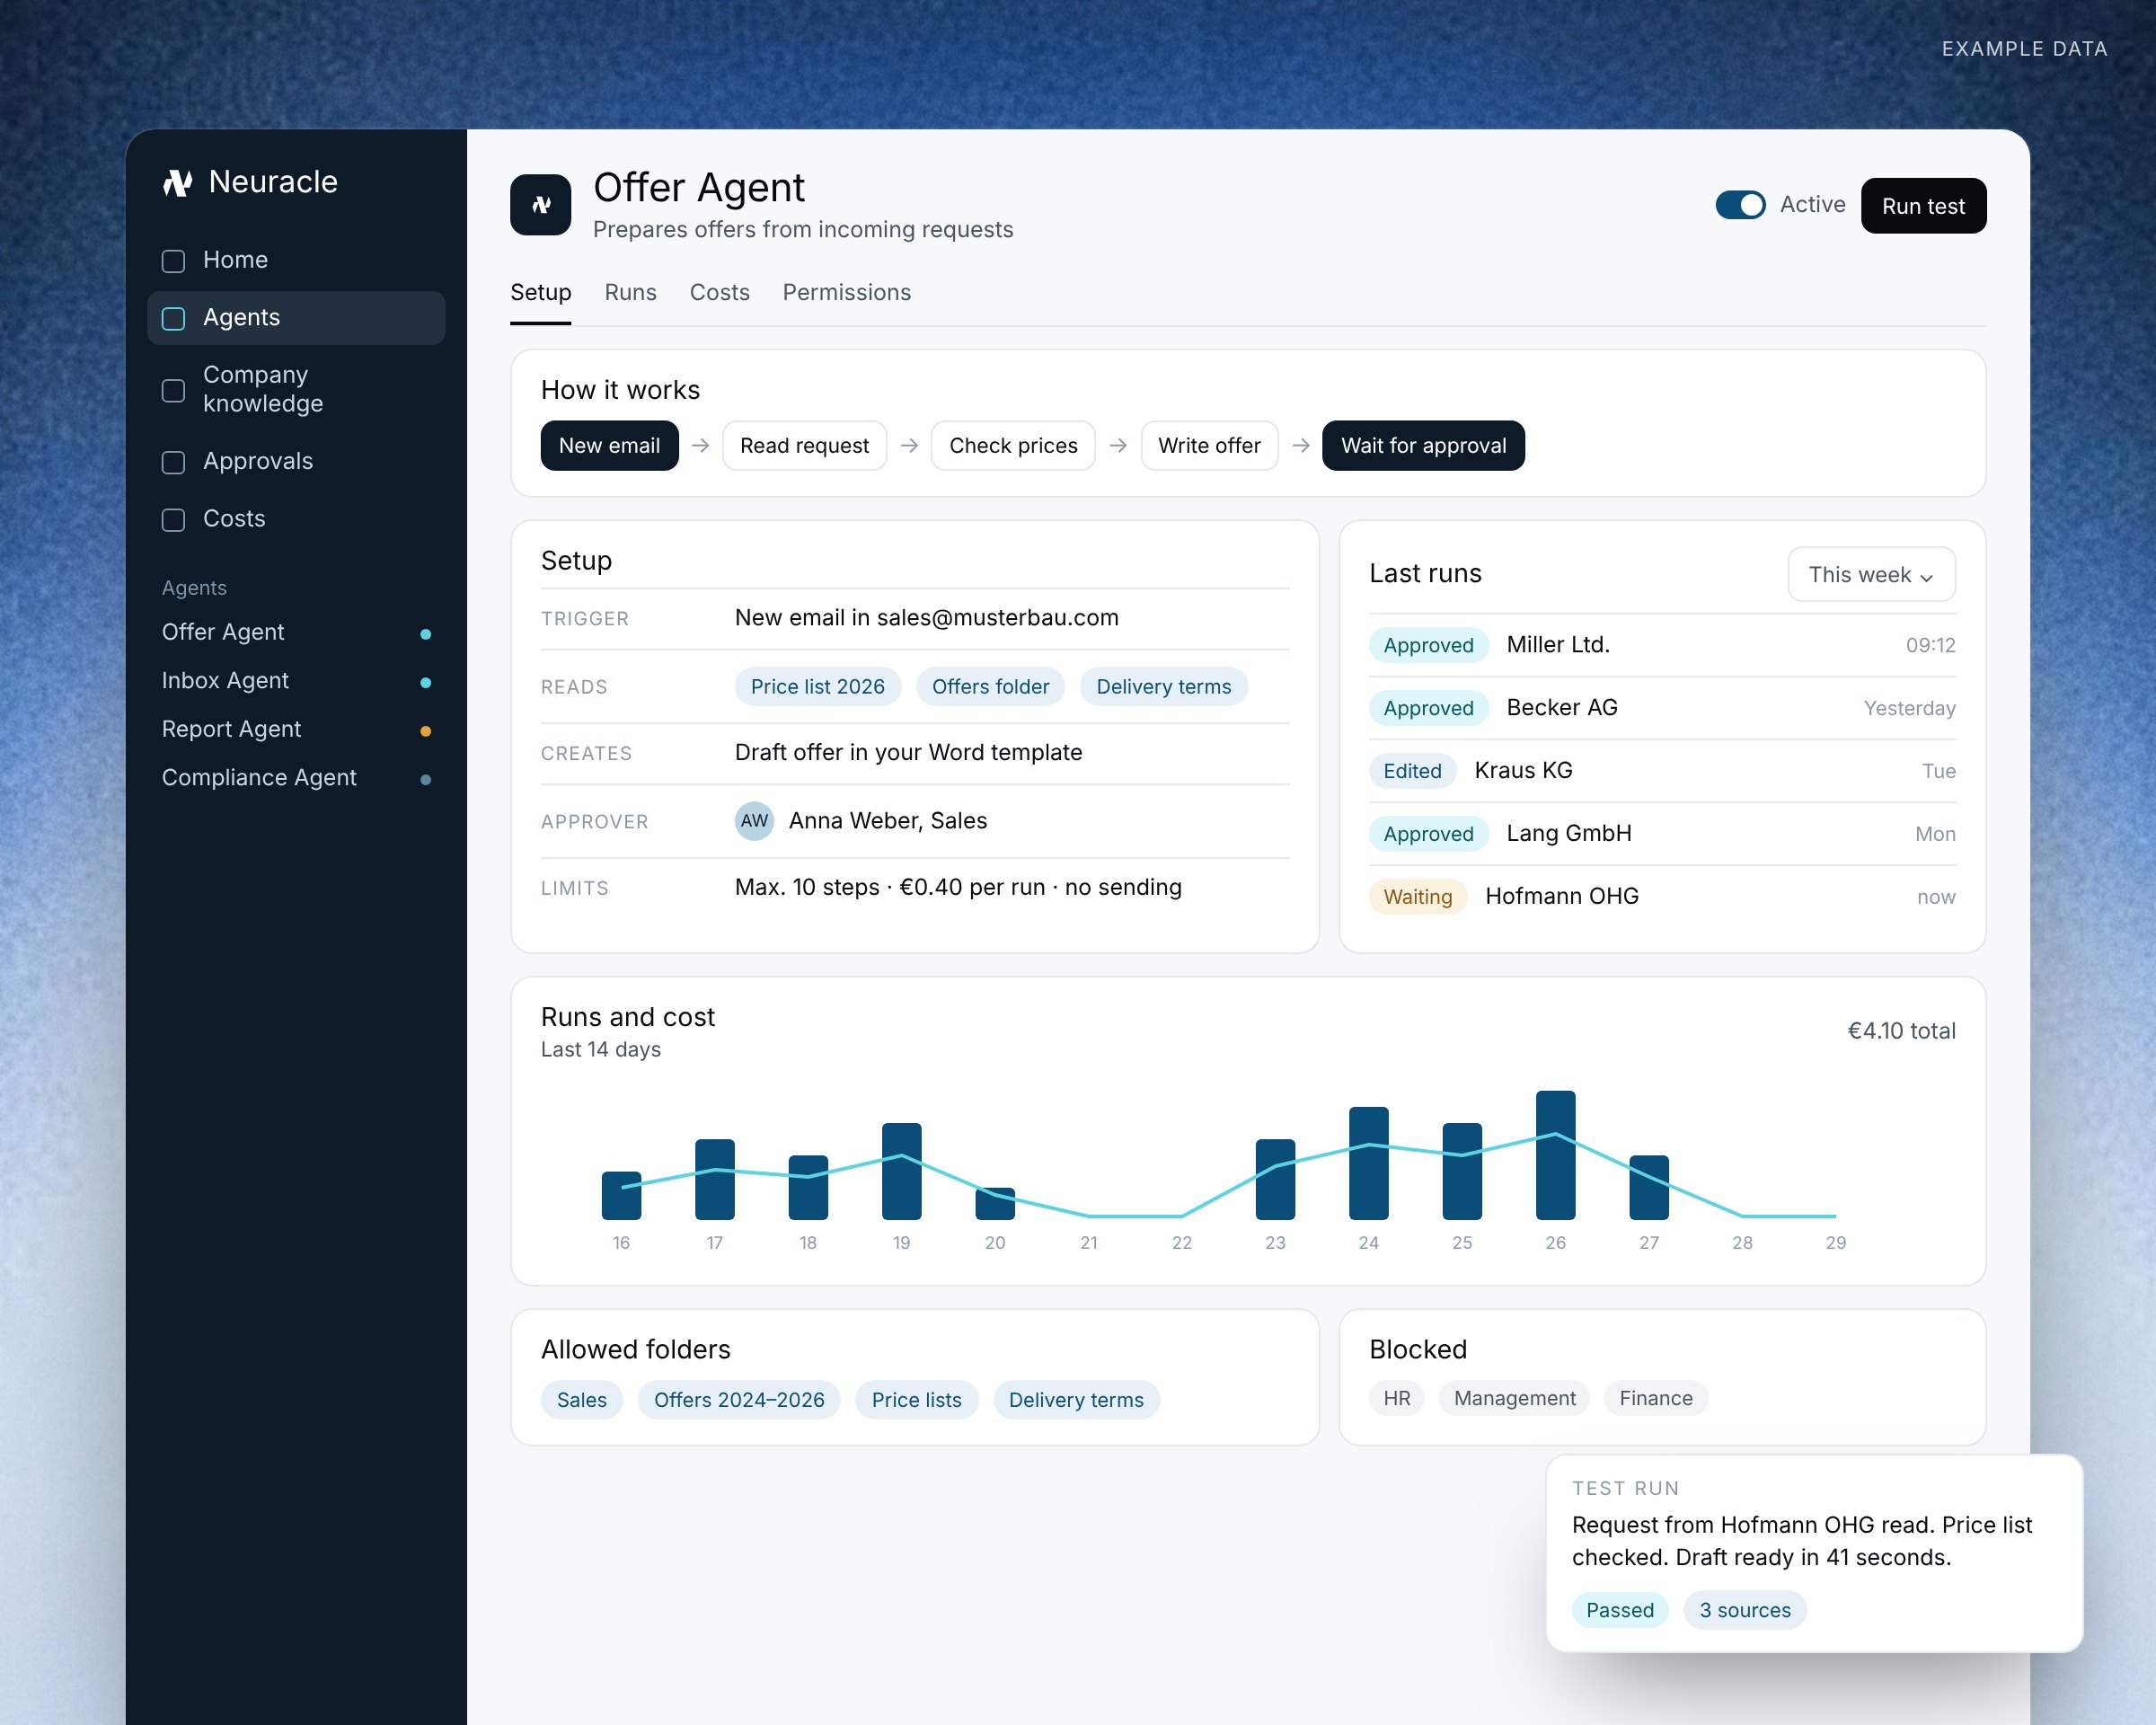
Task: Click the Passed badge in test run
Action: [x=1619, y=1610]
